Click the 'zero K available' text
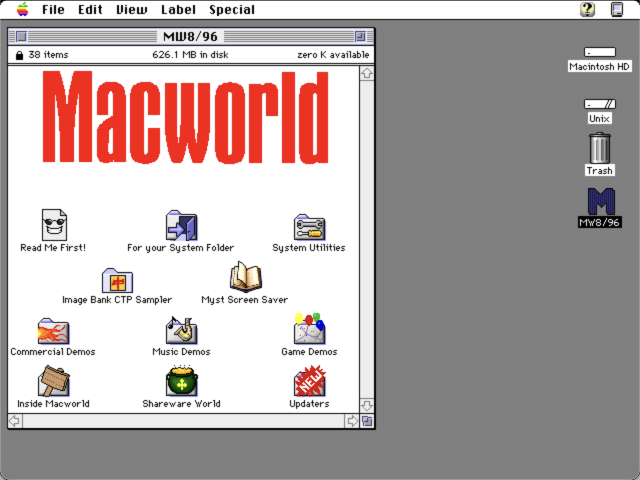The width and height of the screenshot is (640, 480). point(333,55)
